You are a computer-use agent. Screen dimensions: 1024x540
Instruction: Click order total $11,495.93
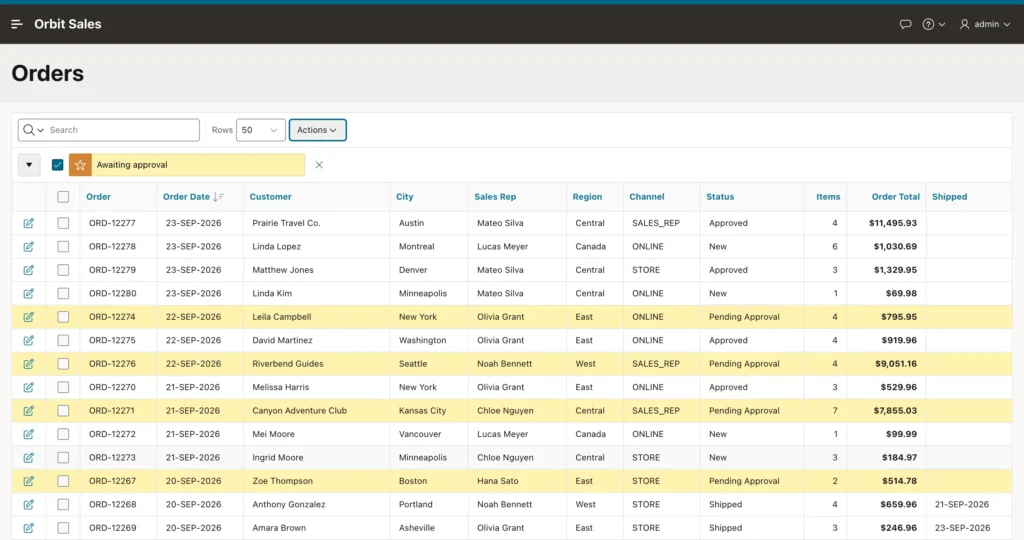point(893,223)
